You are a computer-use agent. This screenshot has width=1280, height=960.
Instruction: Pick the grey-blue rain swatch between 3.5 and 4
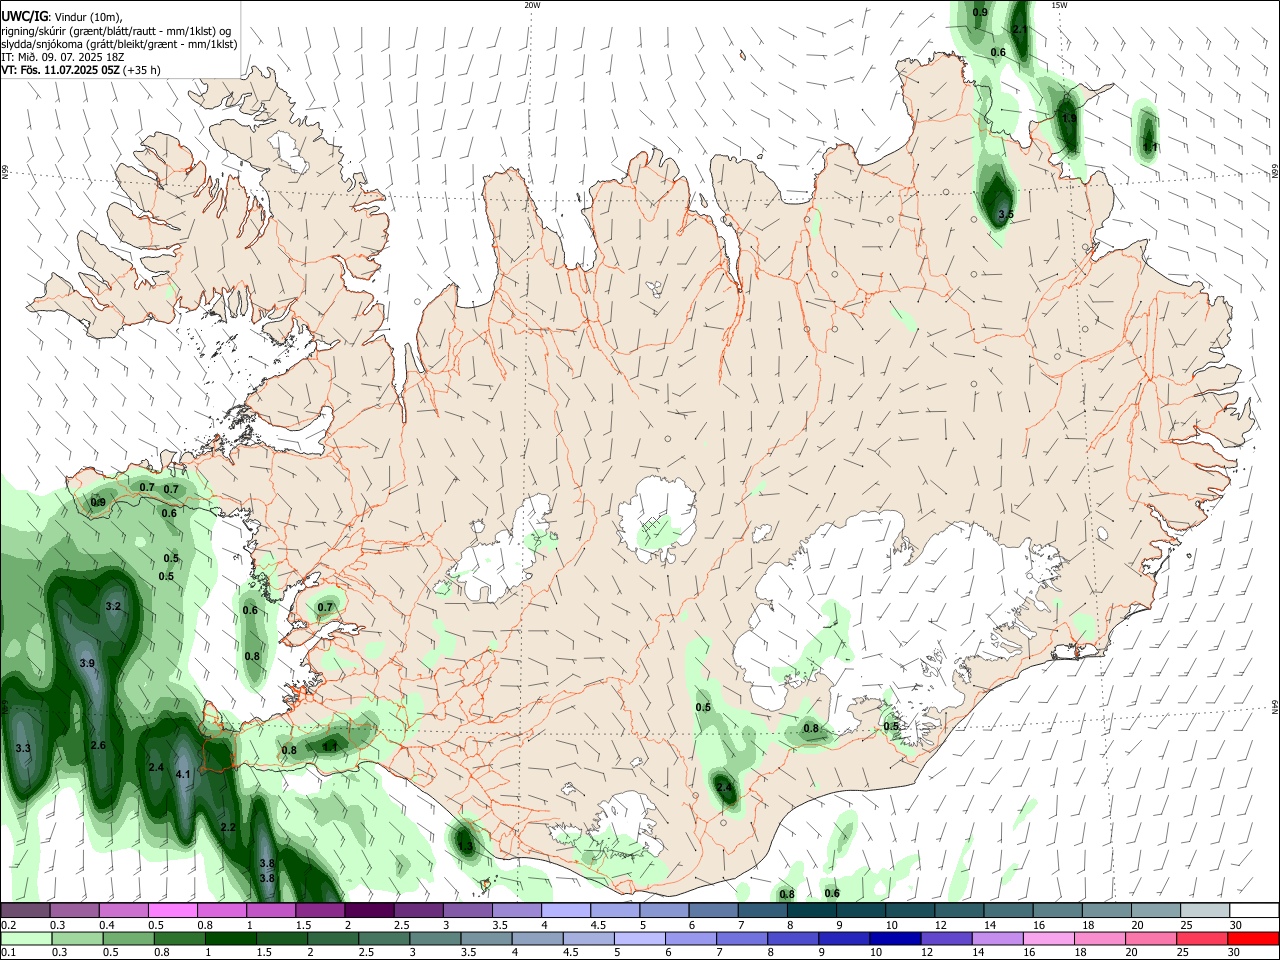tap(485, 938)
